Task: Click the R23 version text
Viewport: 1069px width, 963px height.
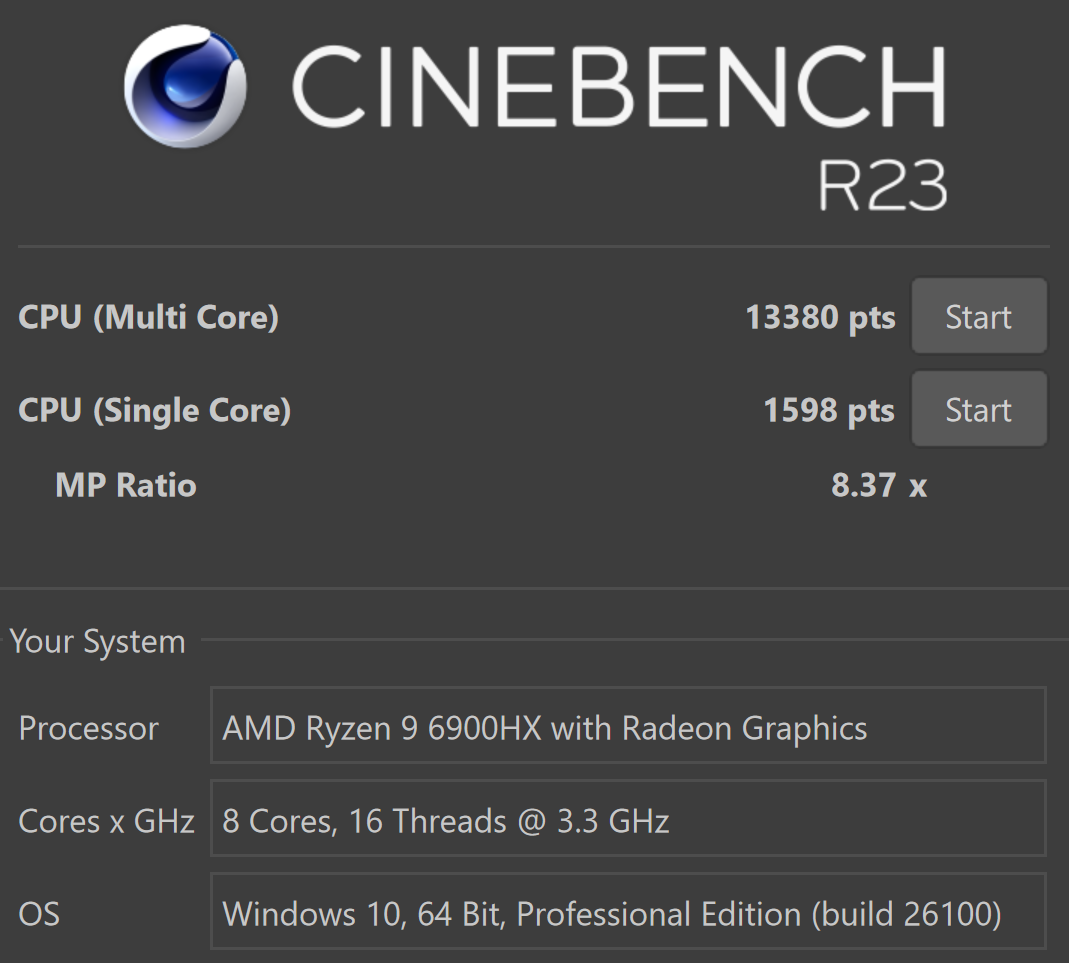Action: (881, 185)
